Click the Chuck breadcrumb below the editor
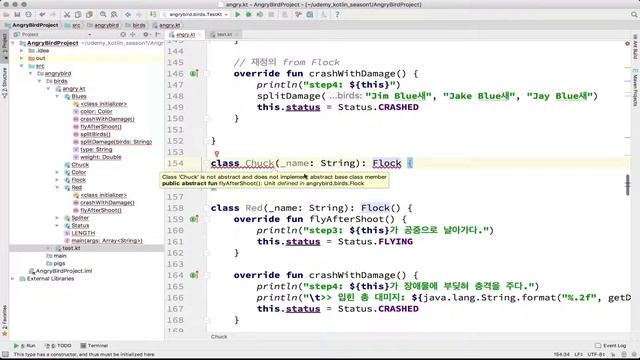This screenshot has width=640, height=360. pos(219,337)
